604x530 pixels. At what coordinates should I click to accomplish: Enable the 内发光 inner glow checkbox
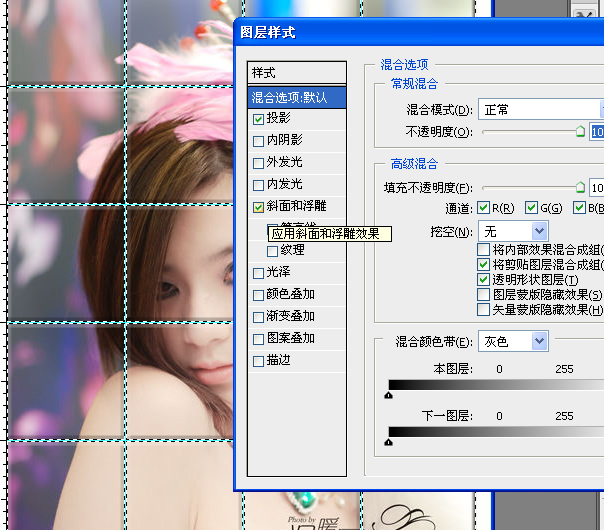tap(258, 185)
